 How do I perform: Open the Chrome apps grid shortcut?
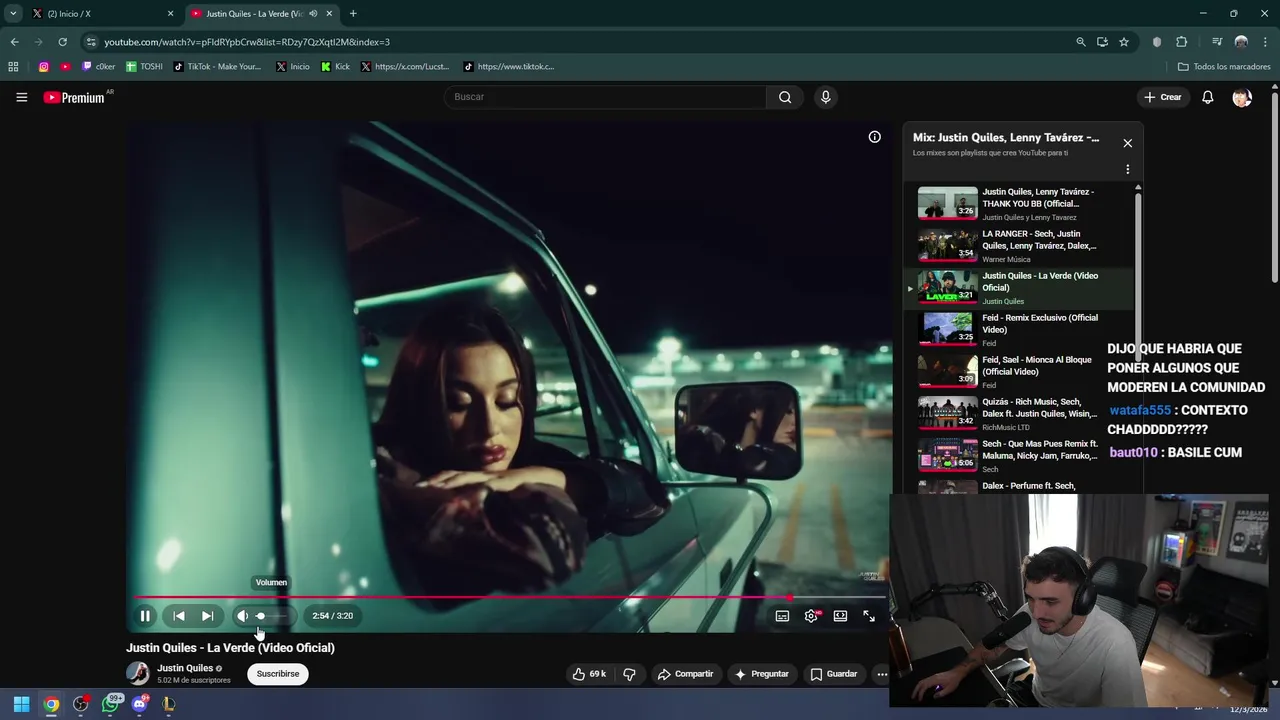point(13,67)
